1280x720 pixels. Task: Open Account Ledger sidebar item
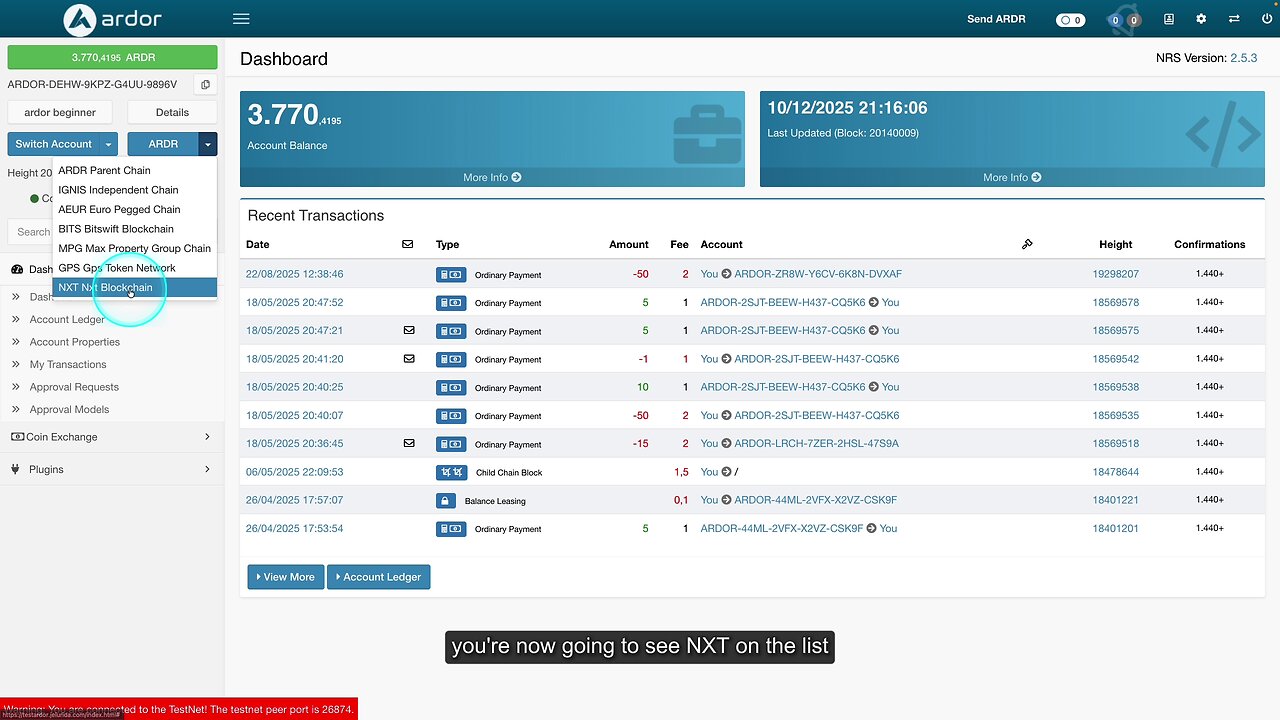pos(67,319)
